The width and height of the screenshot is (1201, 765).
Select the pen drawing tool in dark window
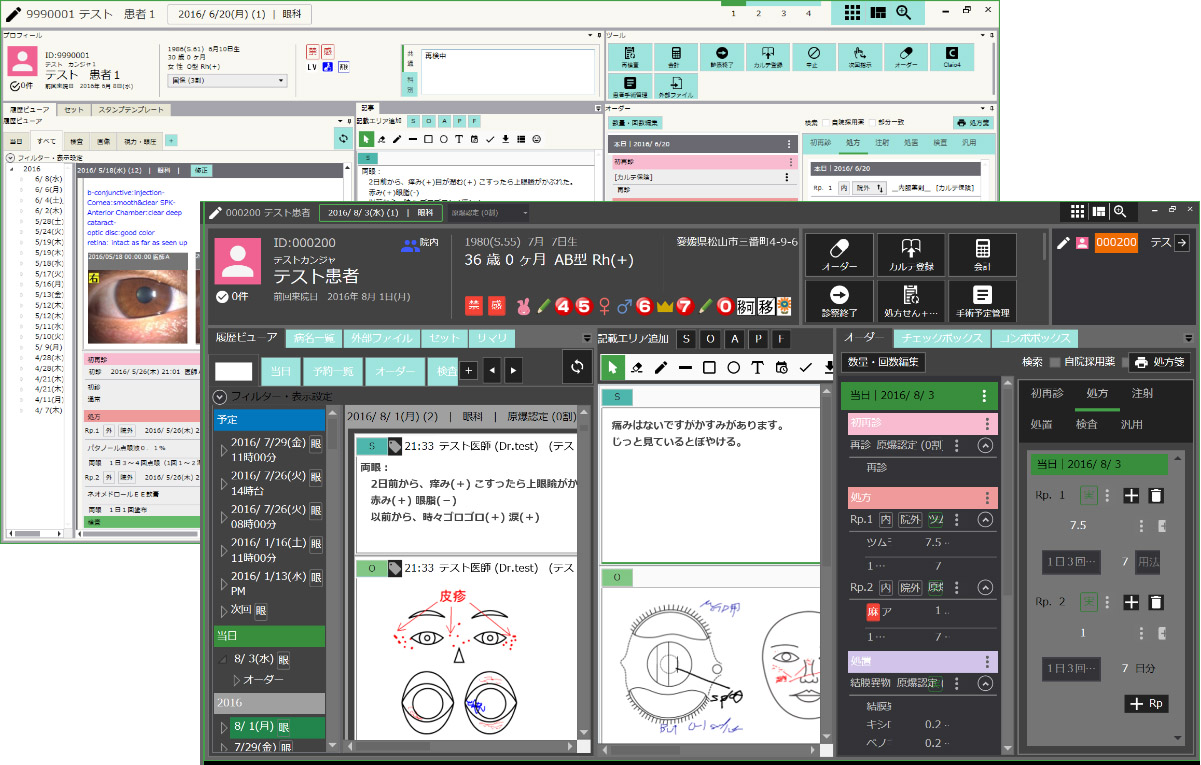[x=661, y=368]
